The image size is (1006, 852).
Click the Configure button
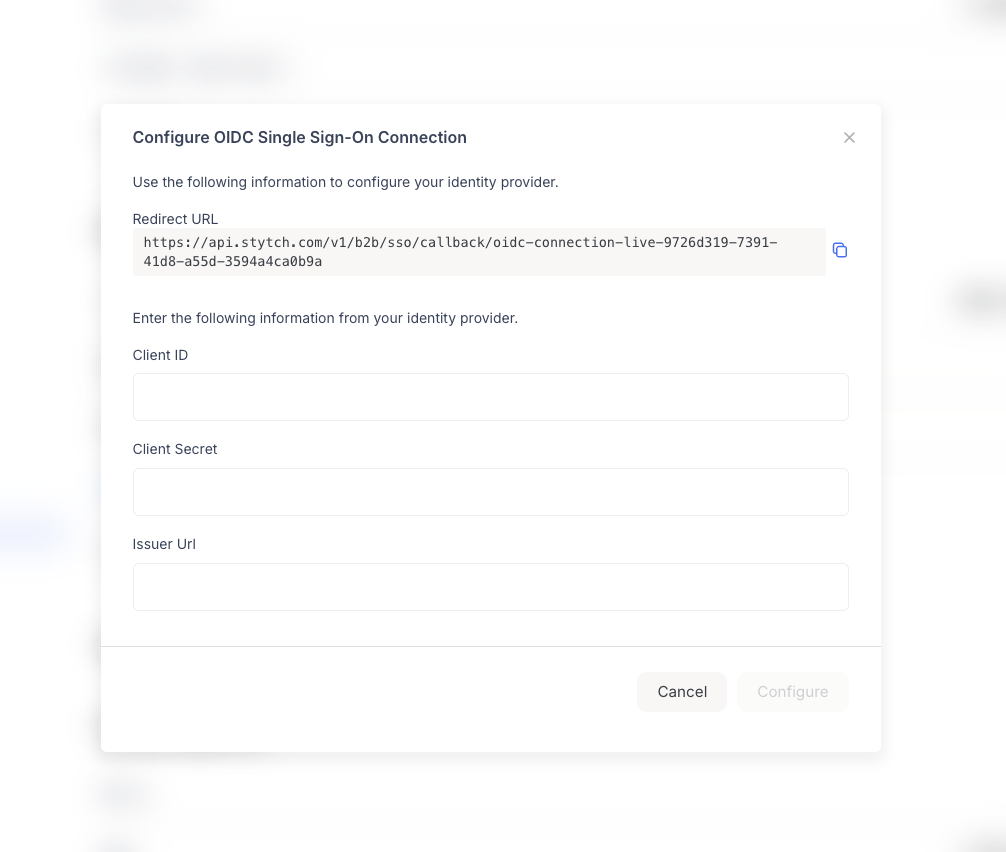tap(792, 691)
